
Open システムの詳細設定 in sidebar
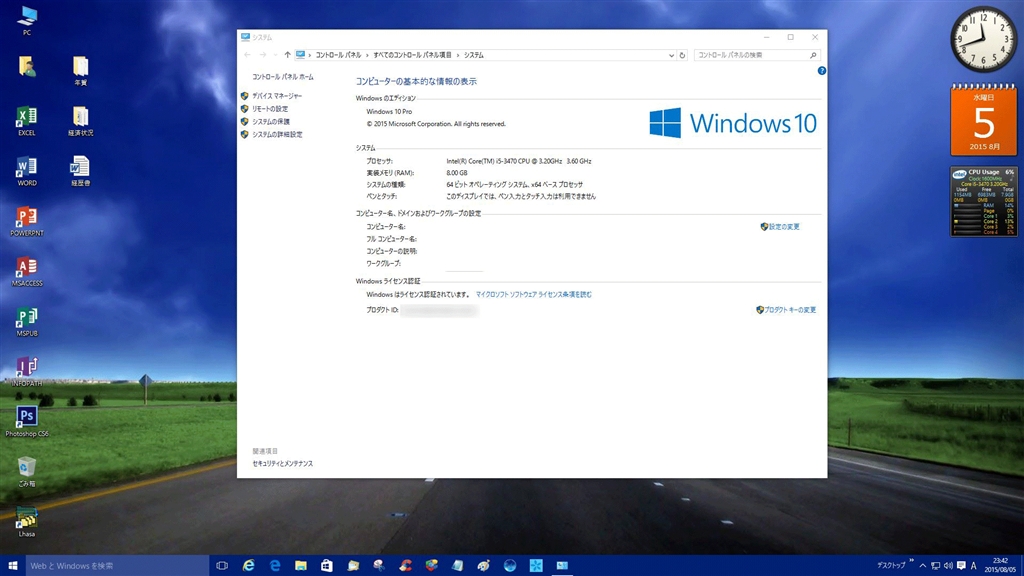pyautogui.click(x=276, y=134)
